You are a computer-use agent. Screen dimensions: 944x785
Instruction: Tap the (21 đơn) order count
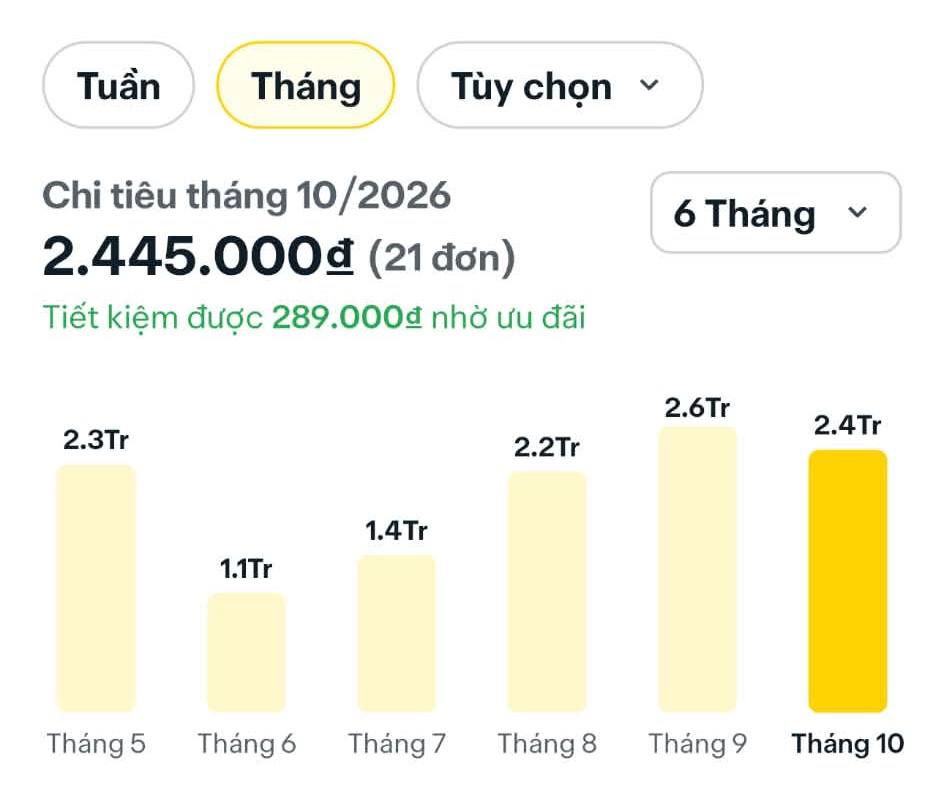441,258
